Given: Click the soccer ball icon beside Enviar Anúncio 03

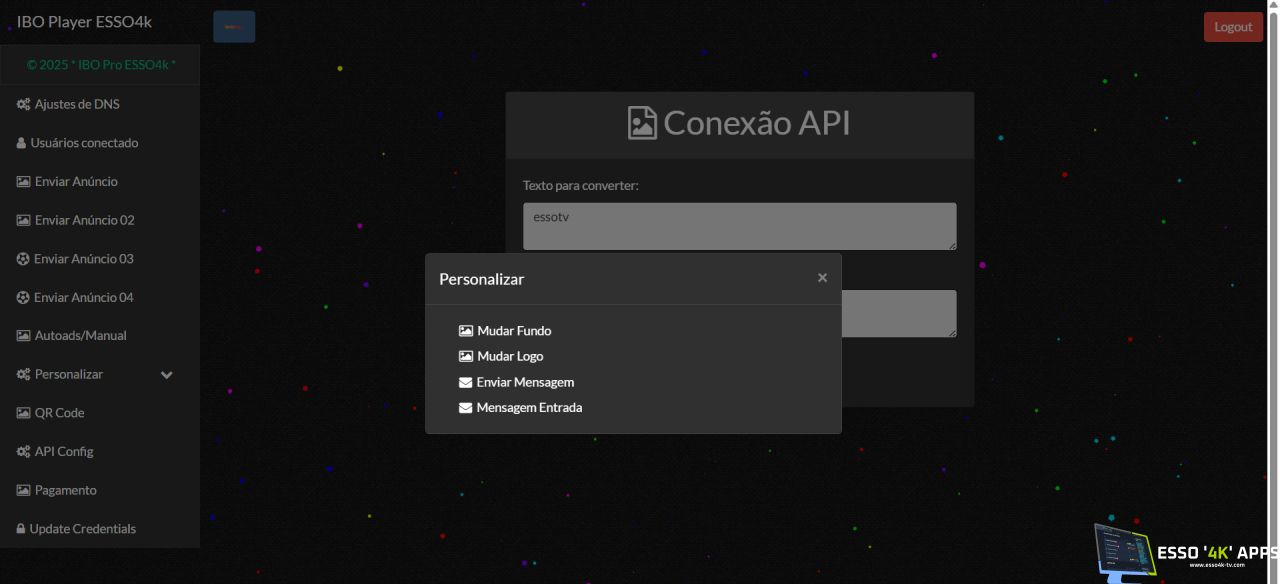Looking at the screenshot, I should coord(23,259).
